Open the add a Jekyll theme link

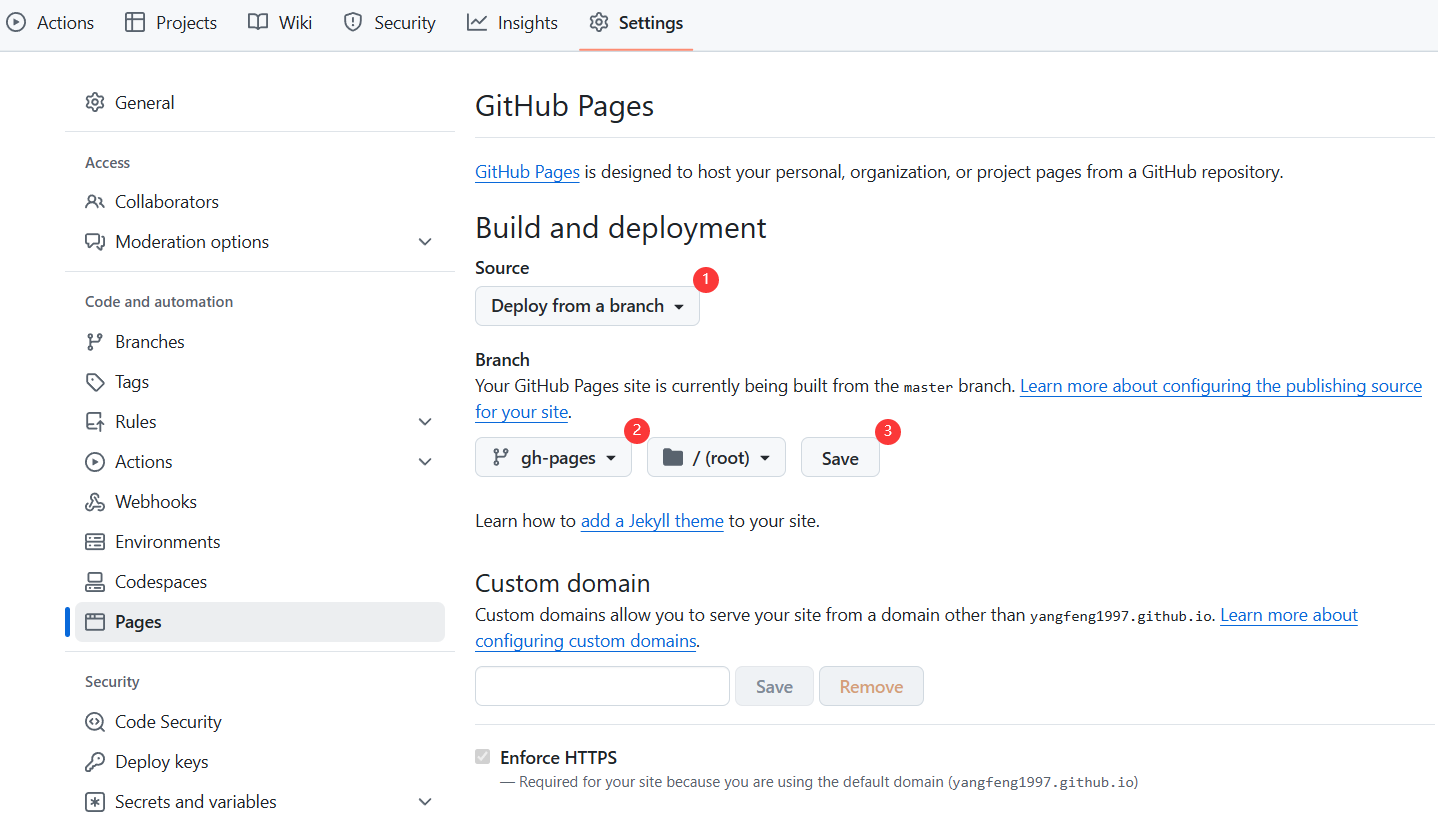tap(652, 521)
